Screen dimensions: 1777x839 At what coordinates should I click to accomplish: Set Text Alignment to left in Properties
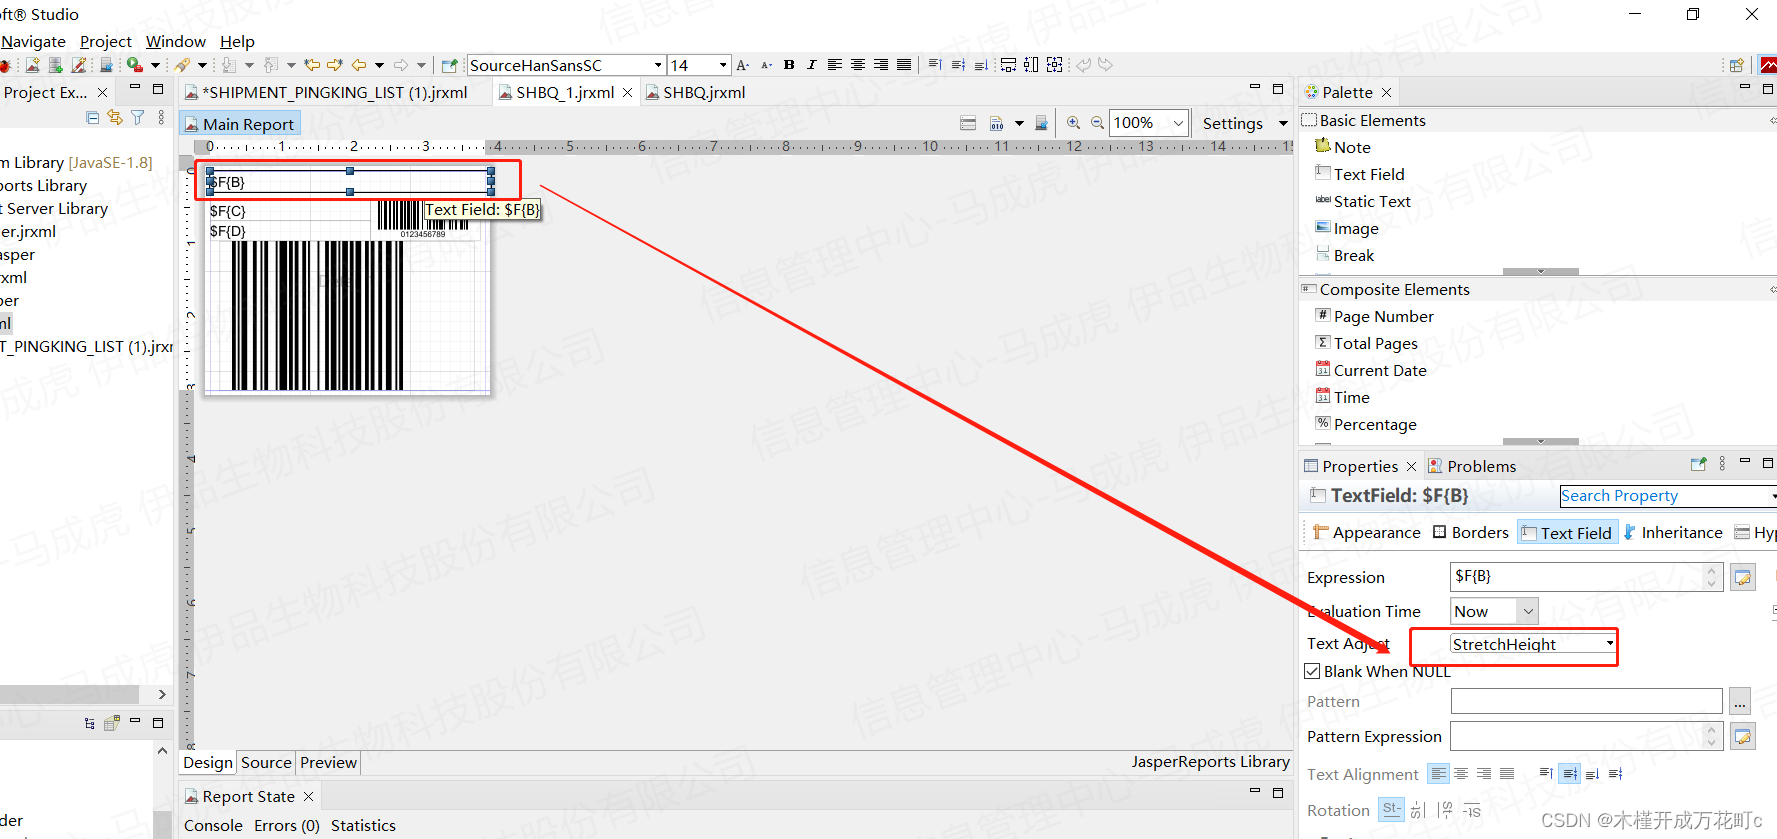(x=1438, y=773)
